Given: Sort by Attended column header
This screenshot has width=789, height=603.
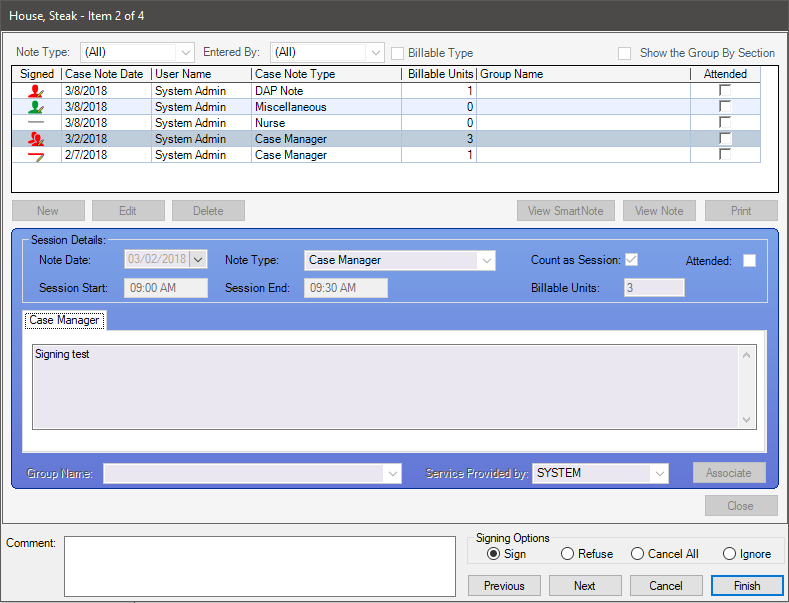Looking at the screenshot, I should pyautogui.click(x=725, y=74).
